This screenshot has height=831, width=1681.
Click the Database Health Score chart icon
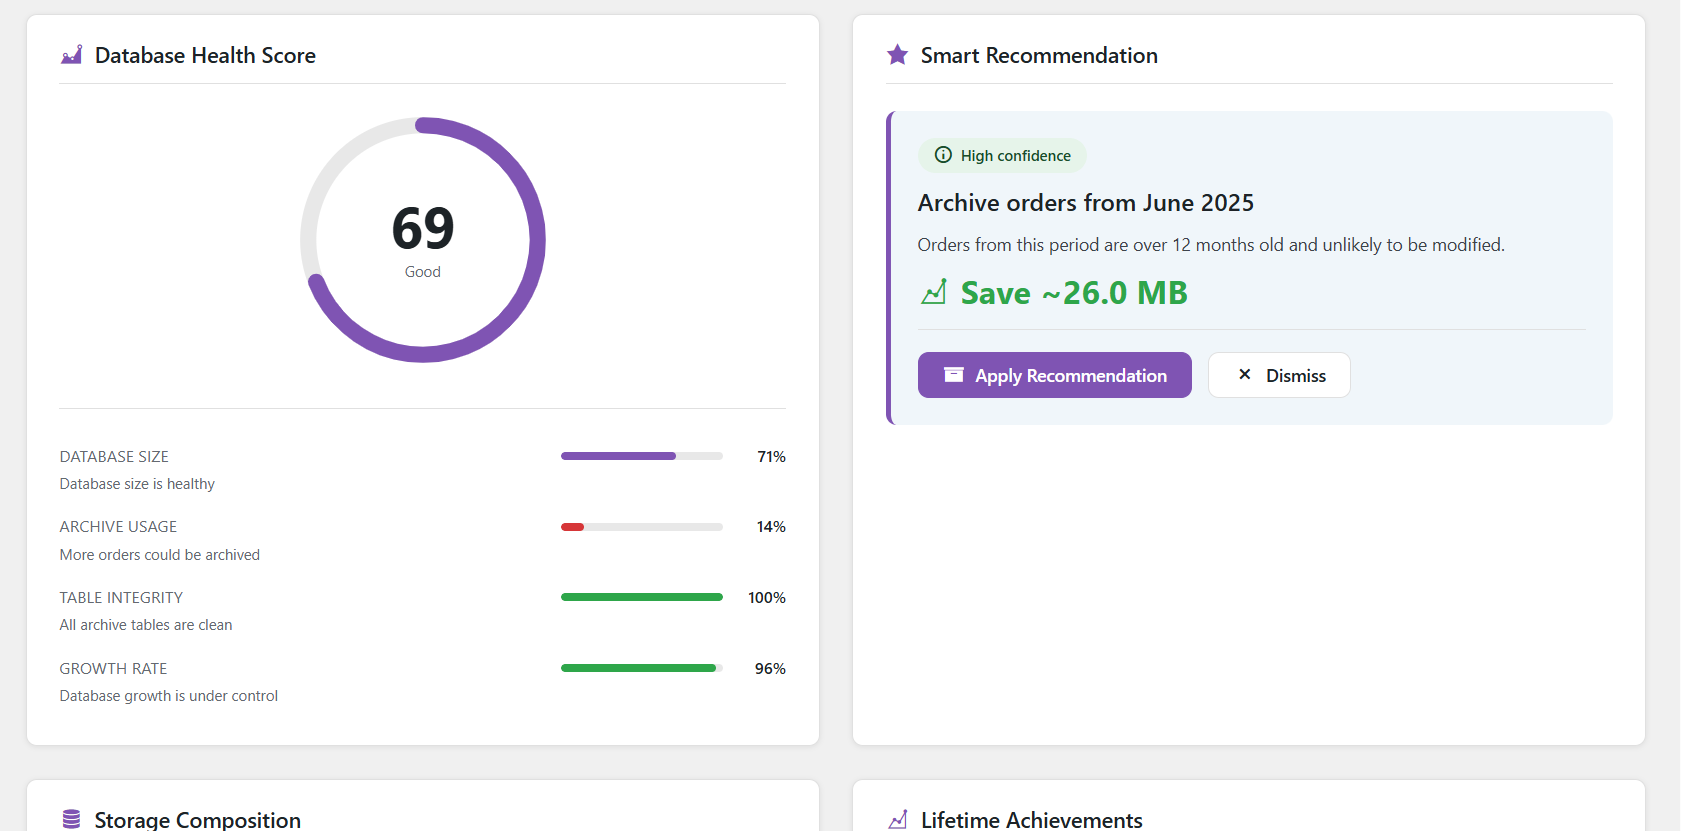[71, 55]
